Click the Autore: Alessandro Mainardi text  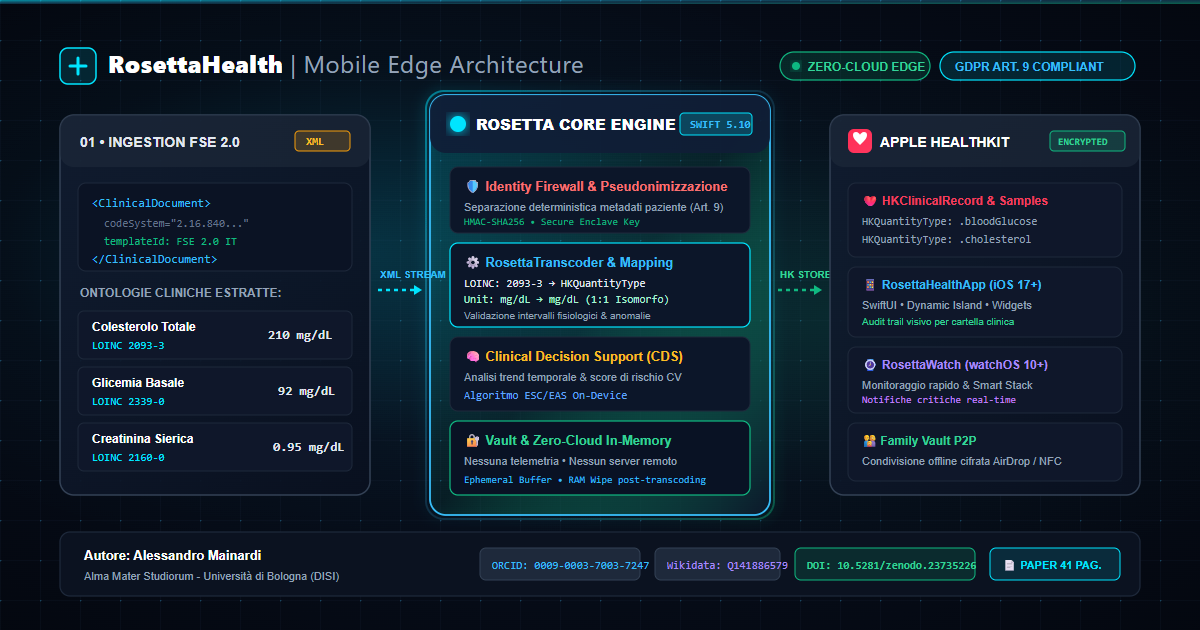pos(173,555)
